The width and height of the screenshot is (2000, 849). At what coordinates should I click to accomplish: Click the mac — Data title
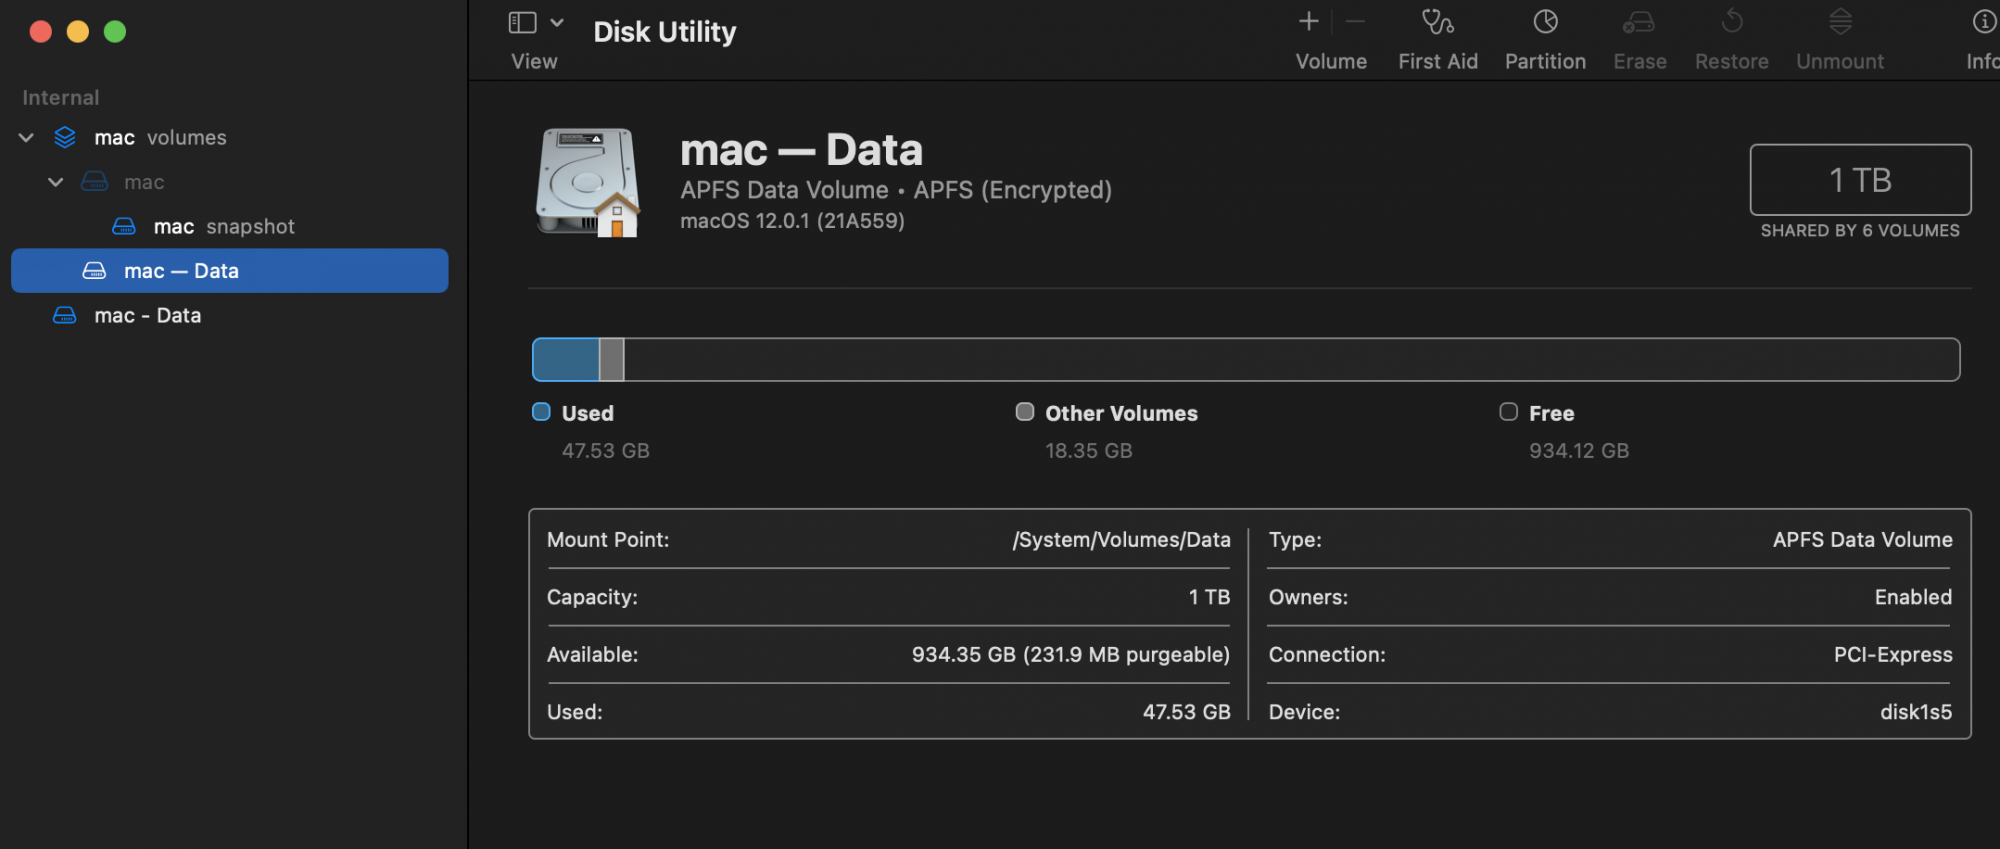[801, 151]
